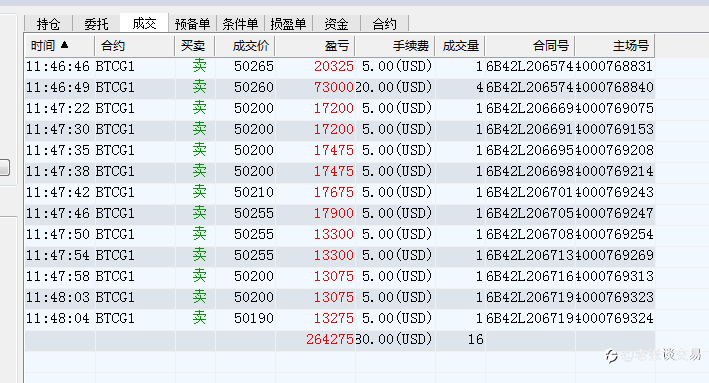
Task: Click the order number 4000768840
Action: click(x=614, y=87)
